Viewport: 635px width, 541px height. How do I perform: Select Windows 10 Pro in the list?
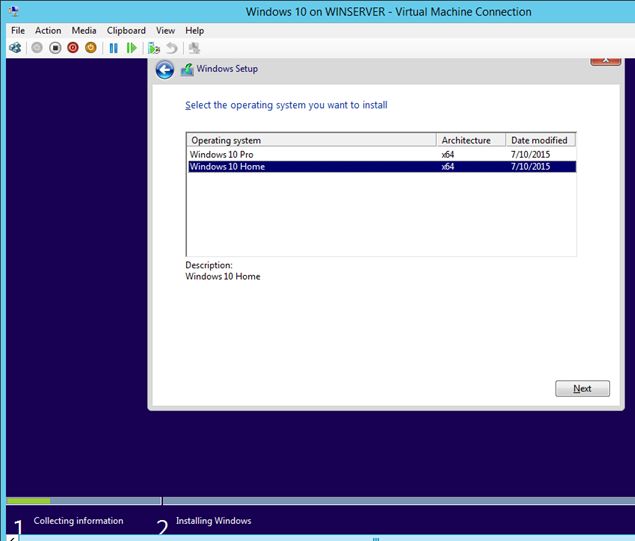coord(382,154)
